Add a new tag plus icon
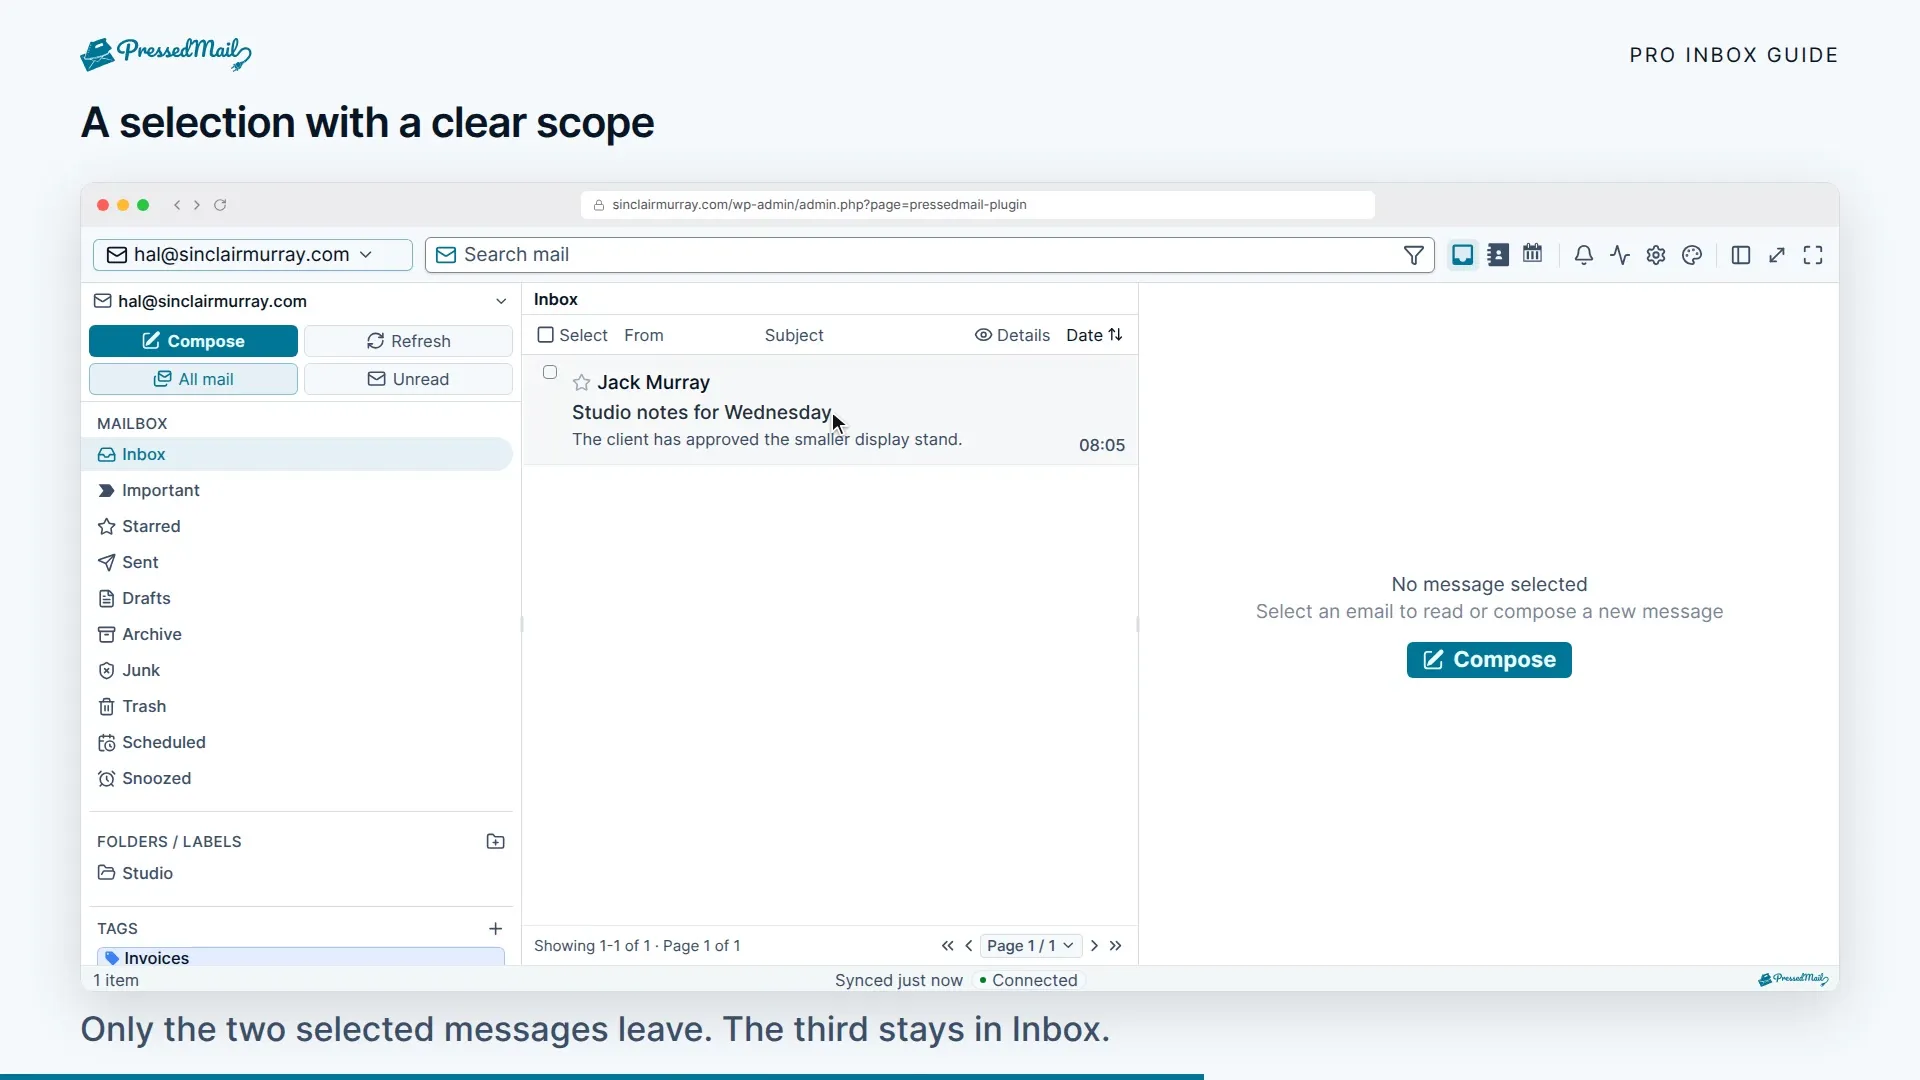1920x1080 pixels. coord(495,929)
